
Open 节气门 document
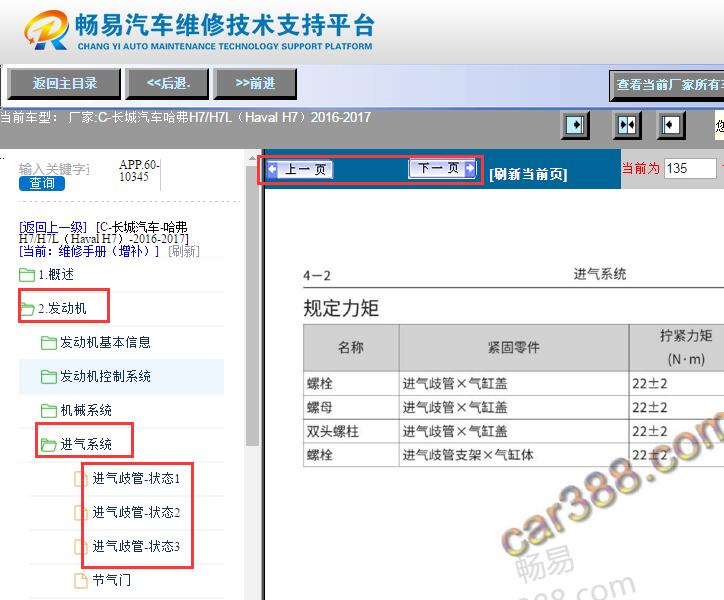click(x=111, y=580)
